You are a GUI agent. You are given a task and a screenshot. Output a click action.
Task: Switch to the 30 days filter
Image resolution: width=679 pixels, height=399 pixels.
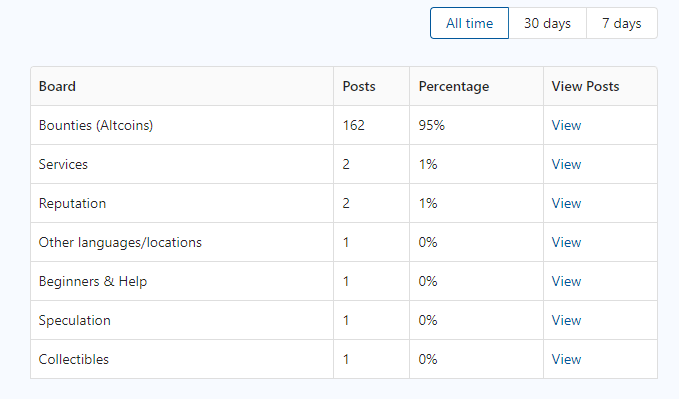tap(547, 23)
